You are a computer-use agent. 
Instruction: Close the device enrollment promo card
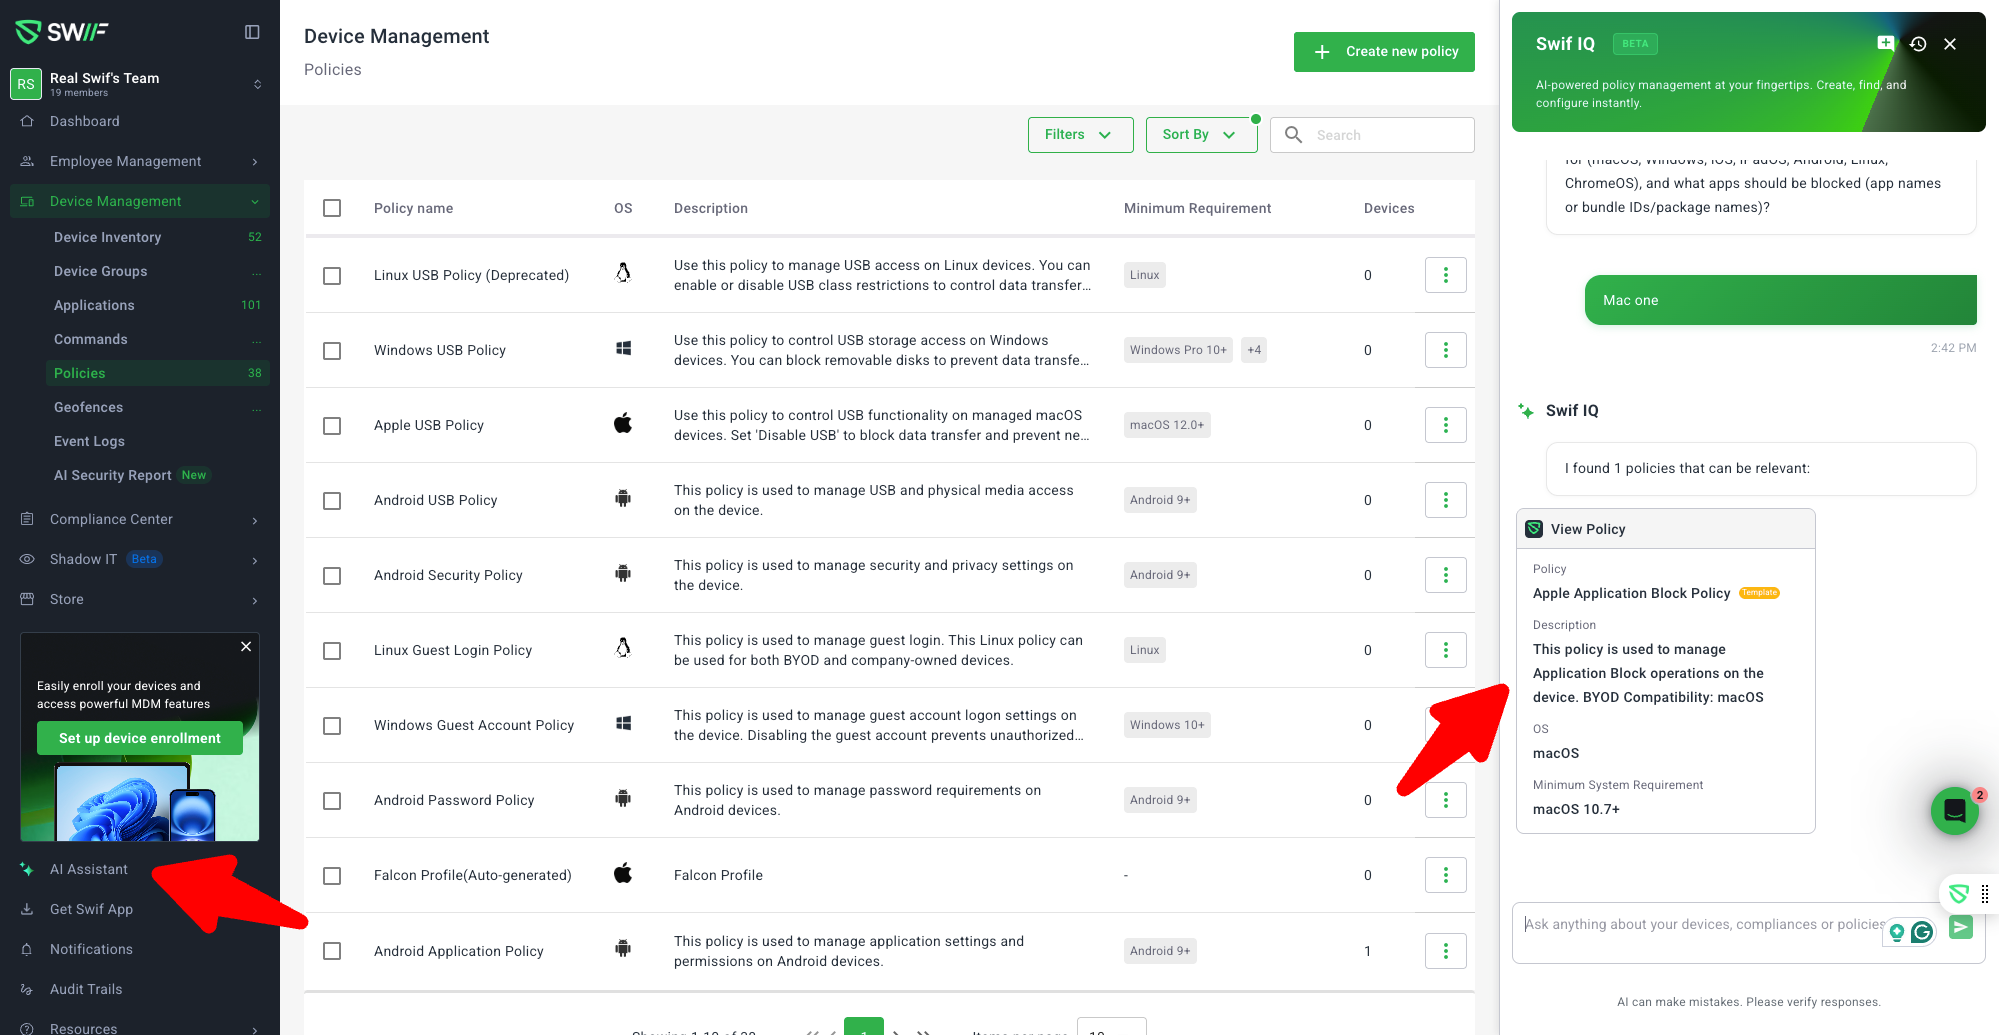click(246, 647)
